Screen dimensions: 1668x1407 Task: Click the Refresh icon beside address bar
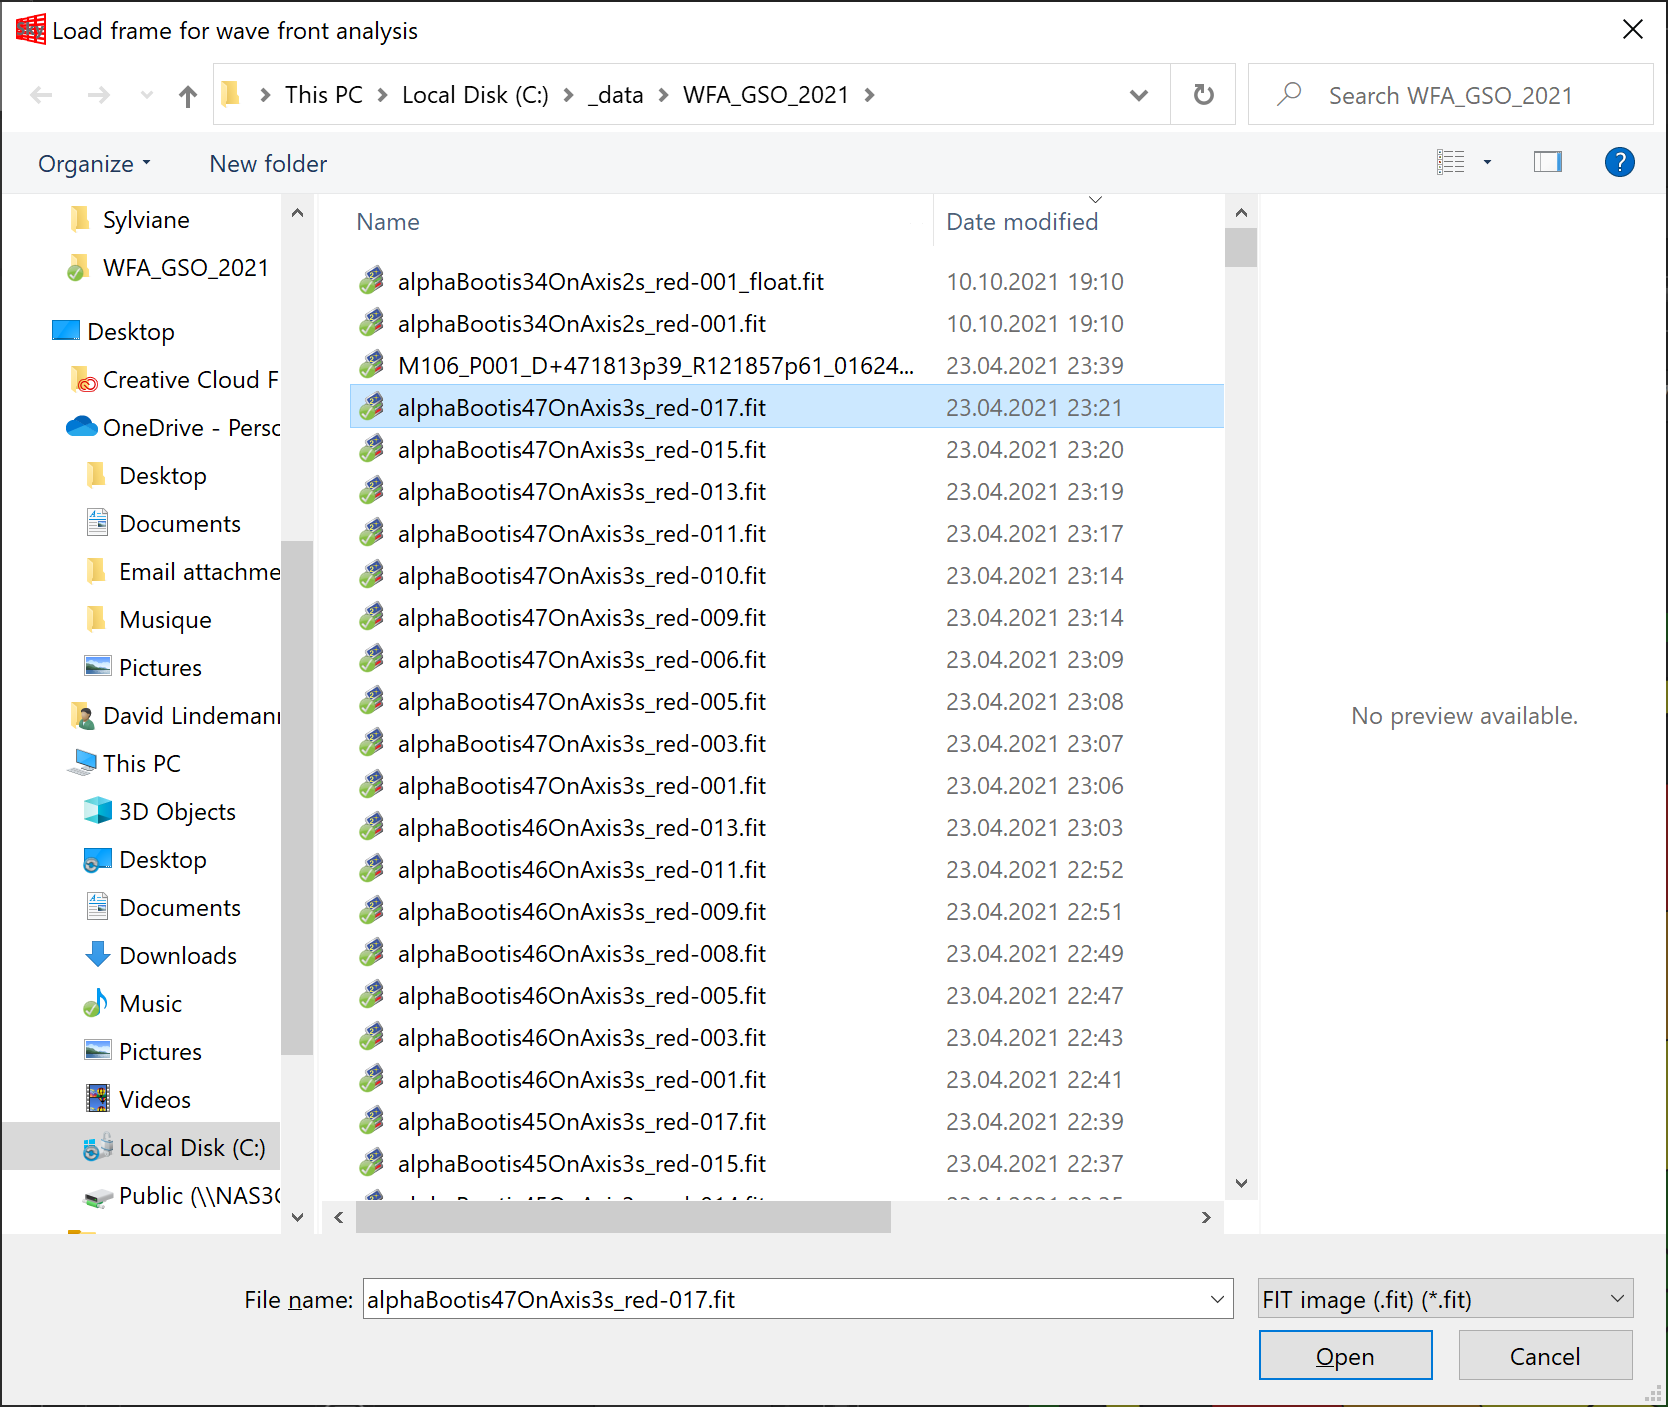(1203, 95)
